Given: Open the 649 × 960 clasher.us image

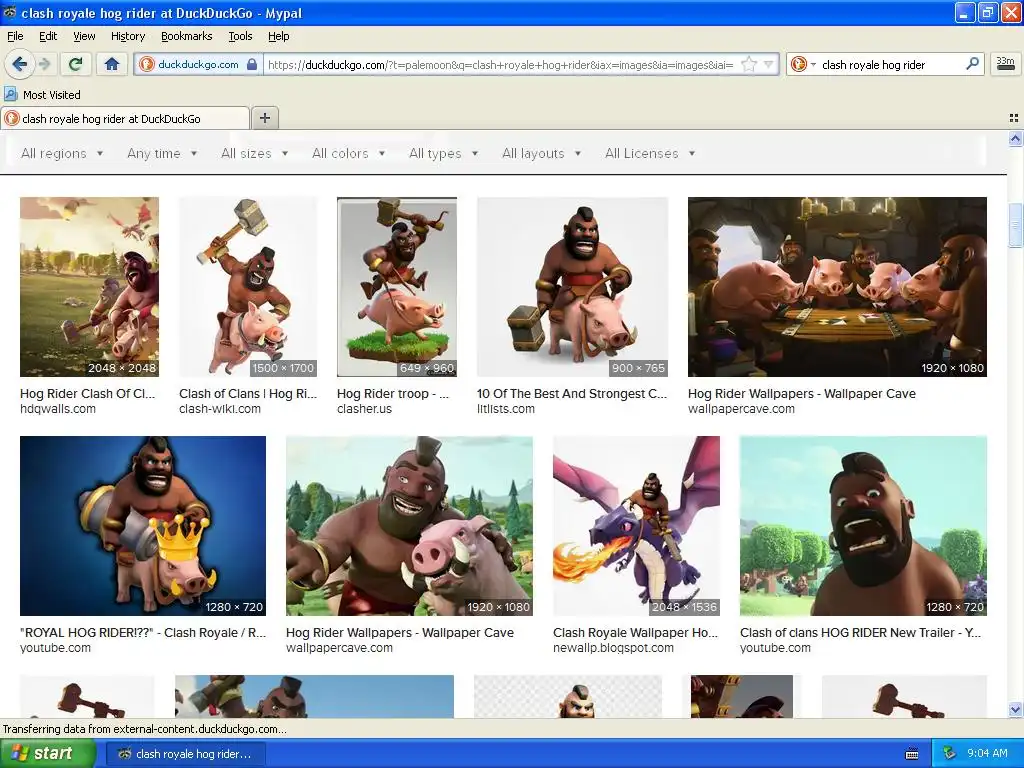Looking at the screenshot, I should point(396,287).
